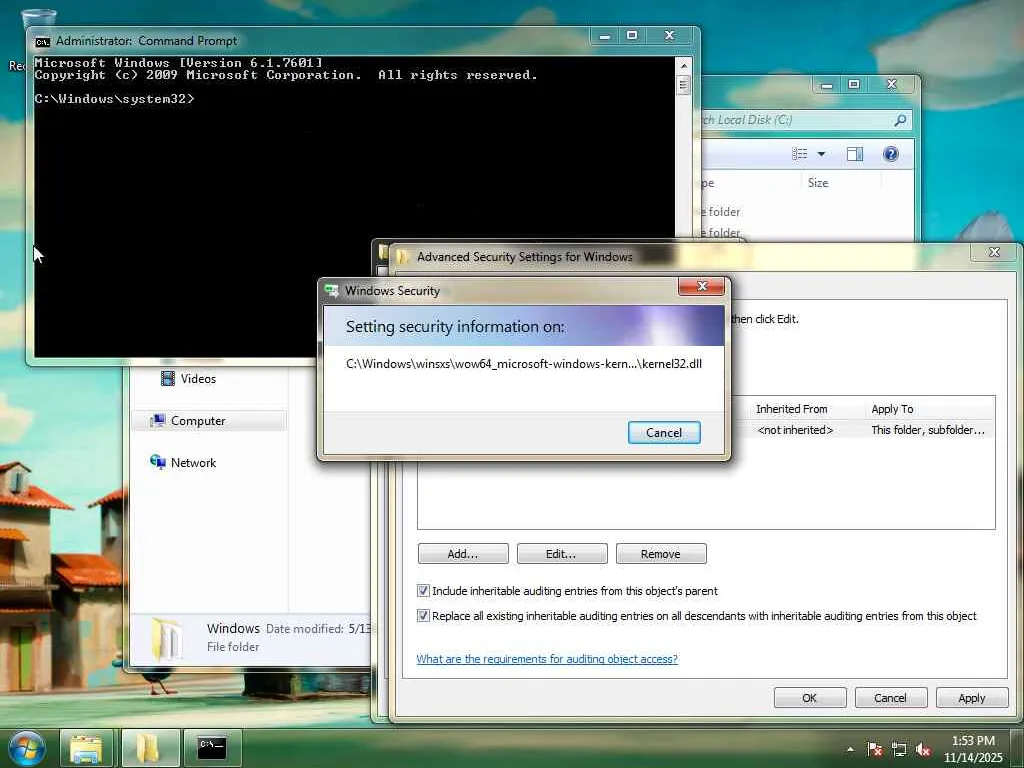Show hidden tray icons arrow
Viewport: 1024px width, 768px height.
pos(850,749)
